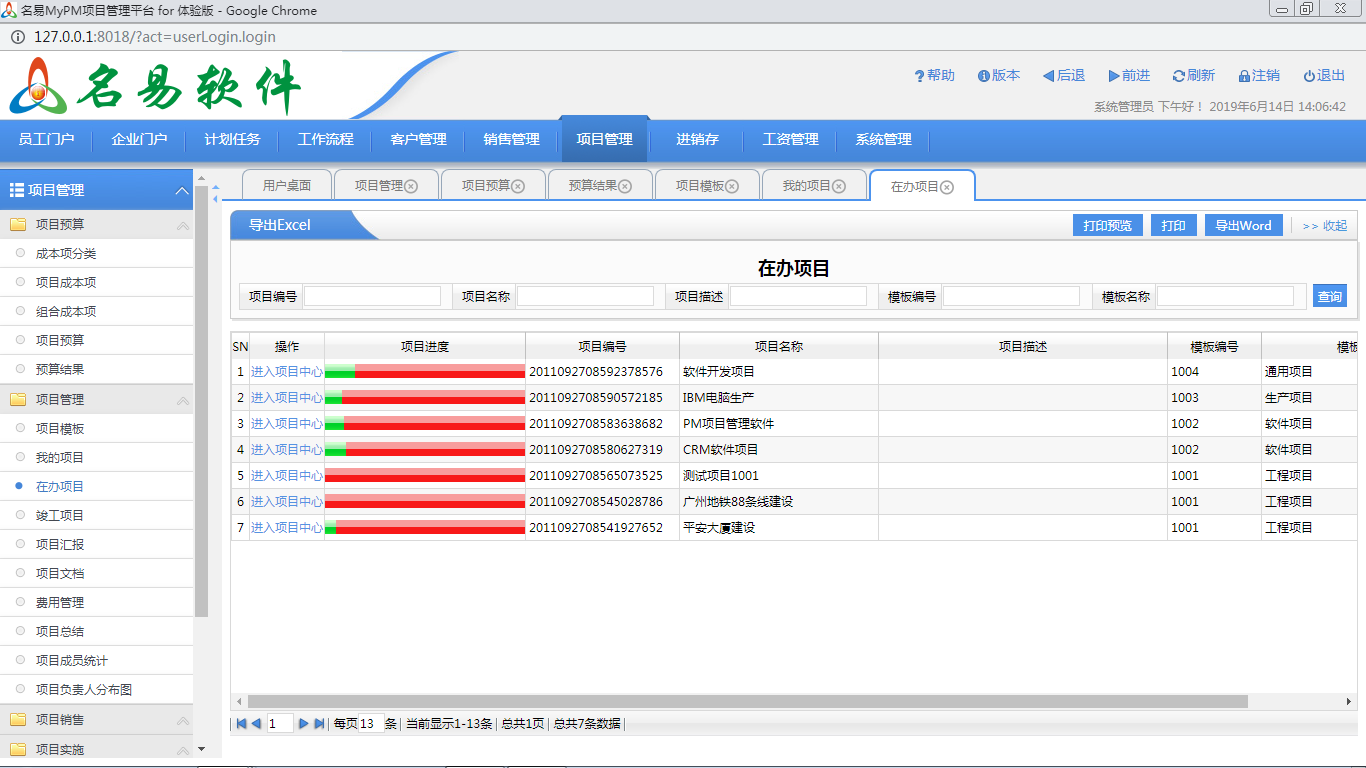The image size is (1366, 768).
Task: Collapse the 项目预算 folder section
Action: click(x=183, y=225)
